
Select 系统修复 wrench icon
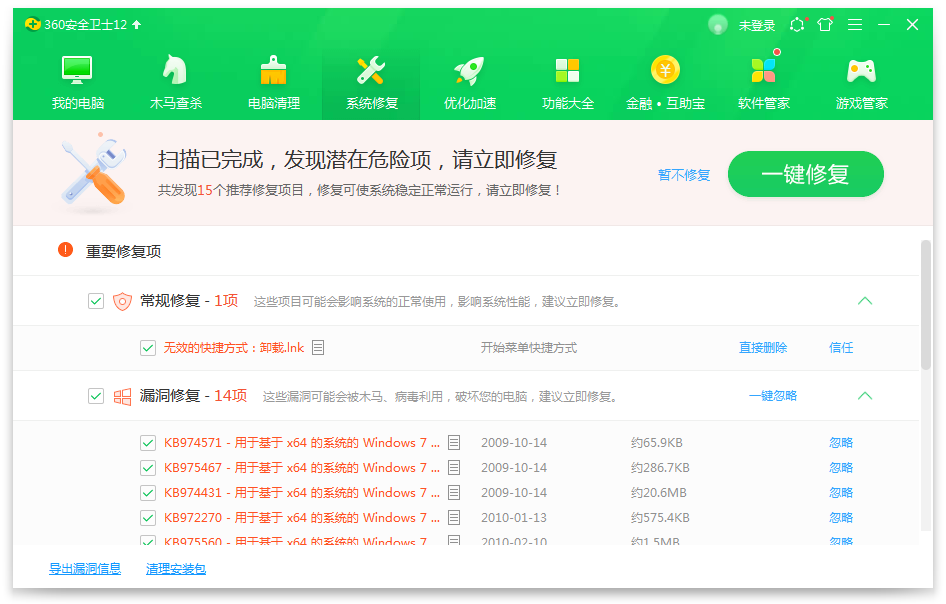(371, 70)
